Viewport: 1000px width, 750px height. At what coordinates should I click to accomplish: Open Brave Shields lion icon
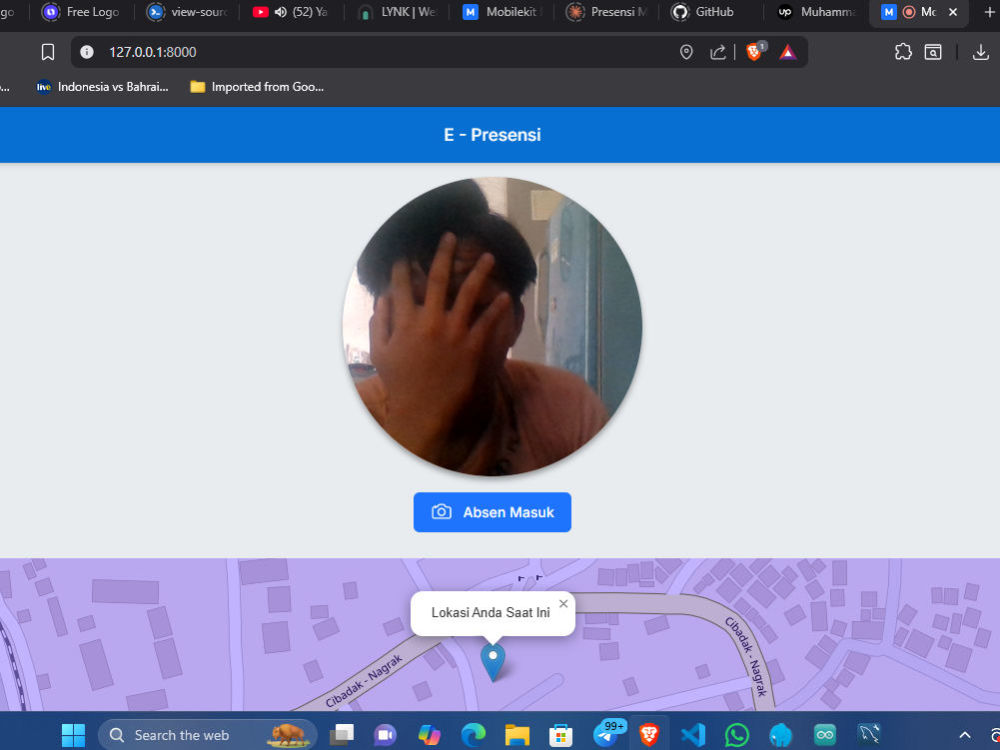[x=754, y=52]
